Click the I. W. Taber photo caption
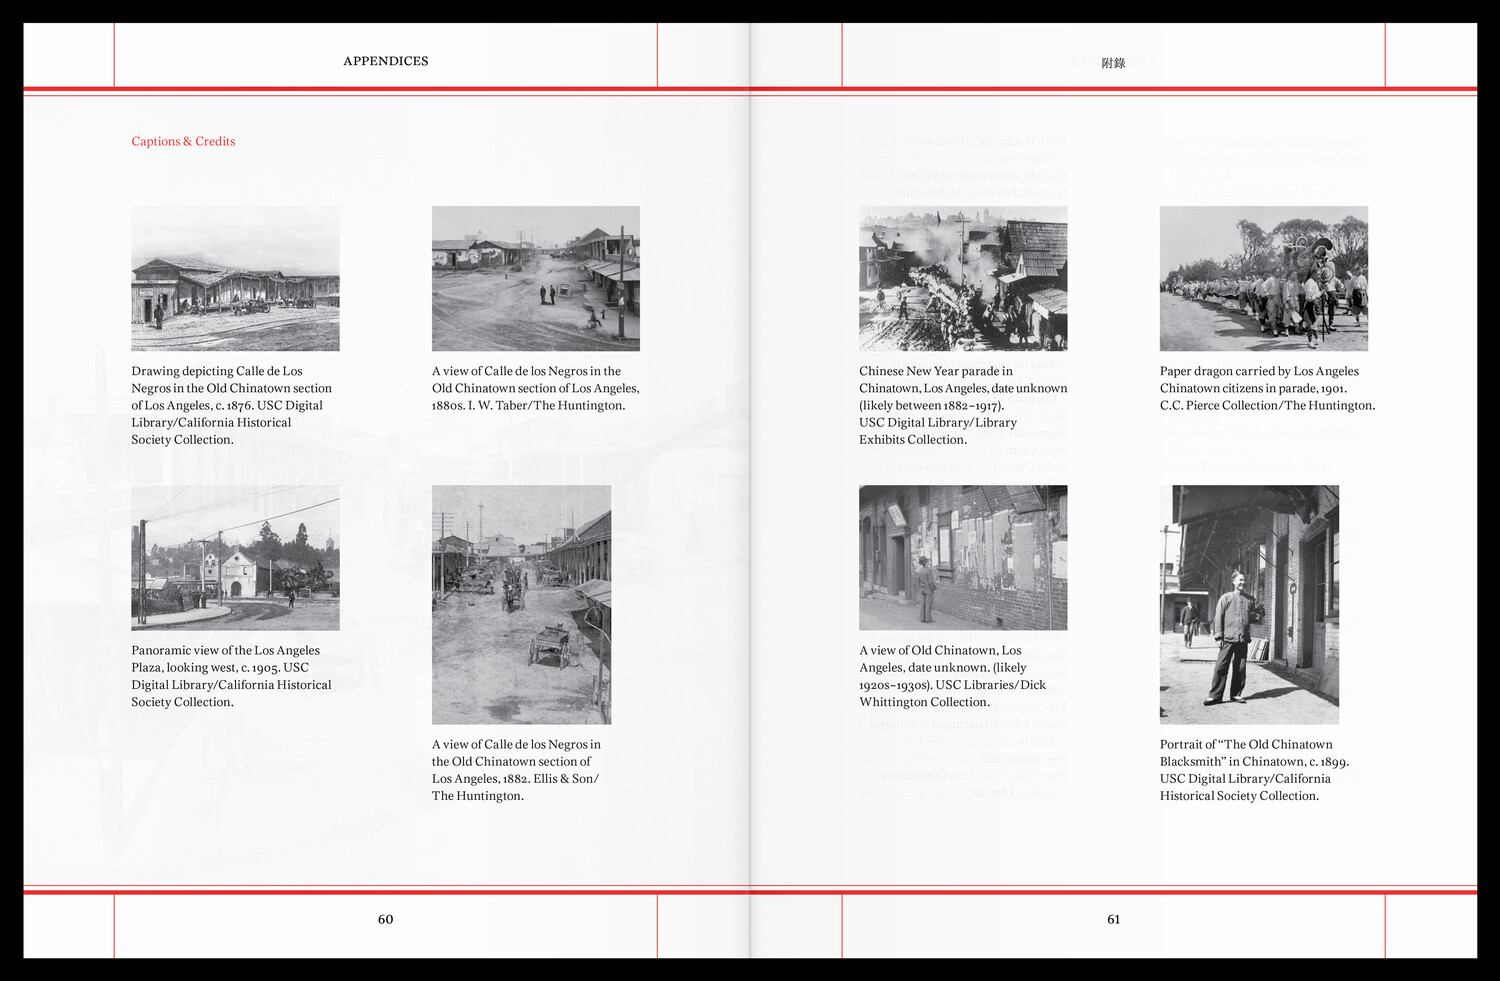1500x981 pixels. (535, 388)
